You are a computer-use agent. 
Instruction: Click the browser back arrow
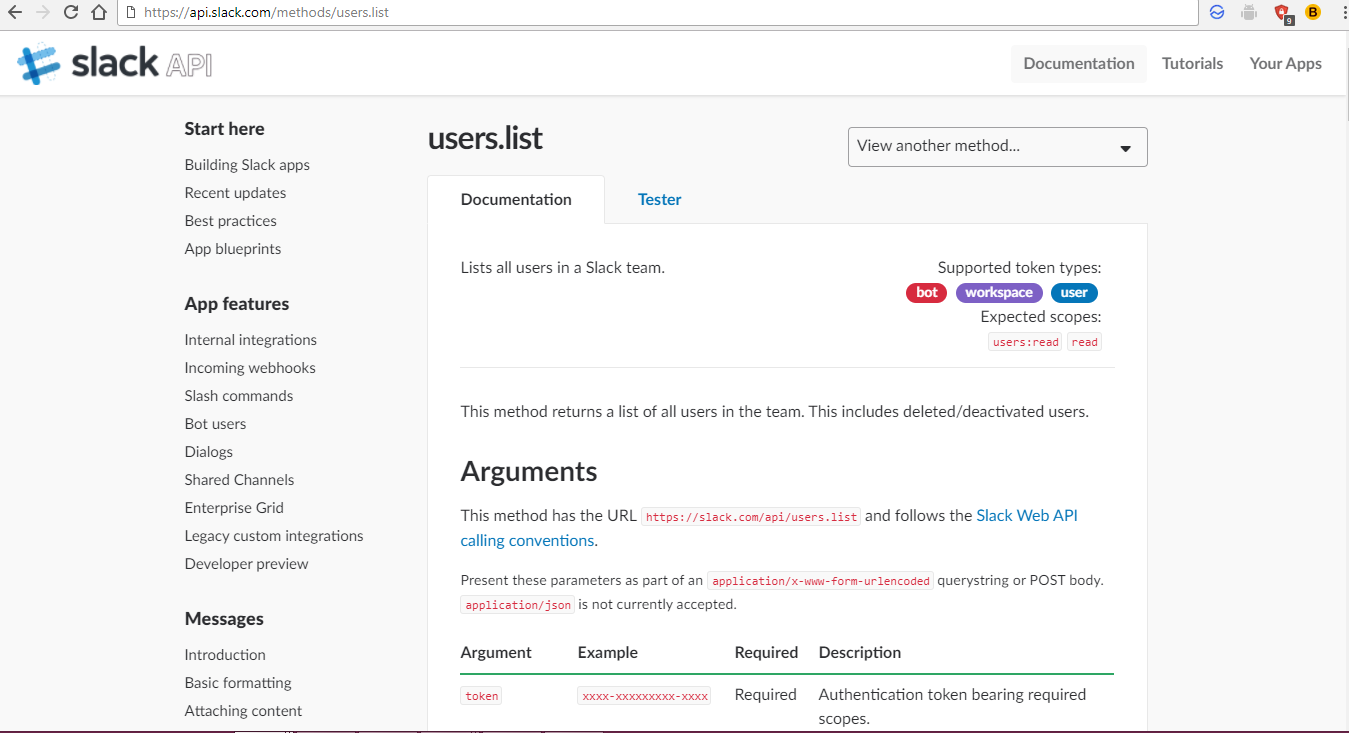pos(15,13)
